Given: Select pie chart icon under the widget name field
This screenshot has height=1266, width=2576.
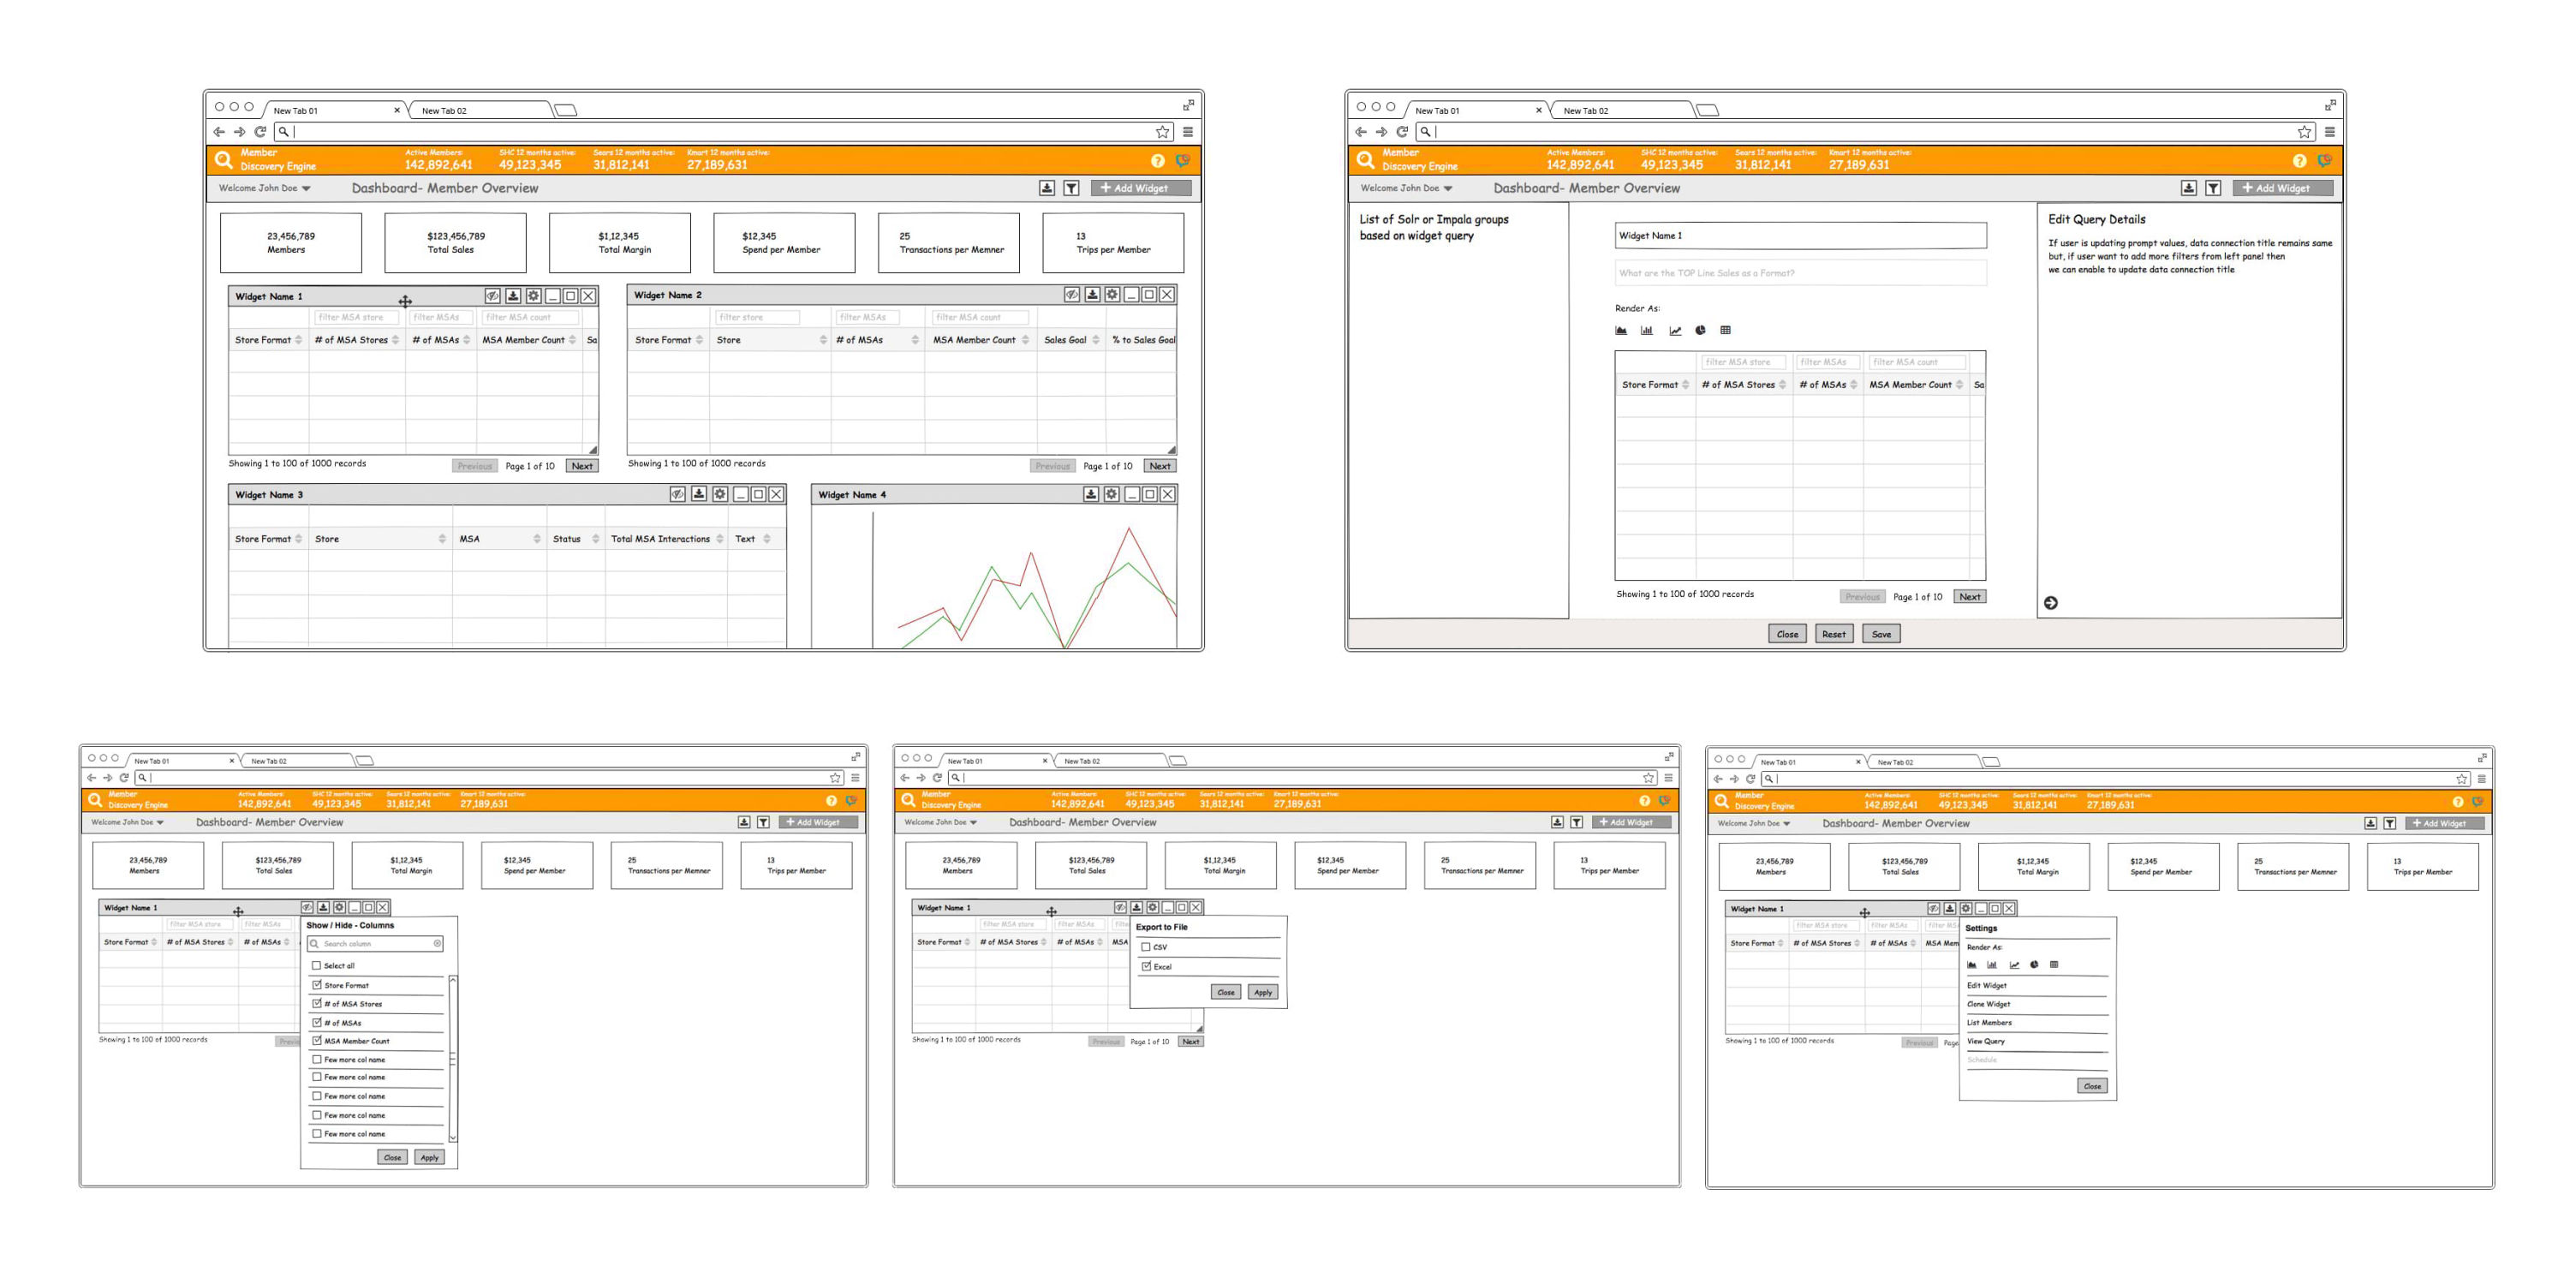Looking at the screenshot, I should [x=1700, y=330].
